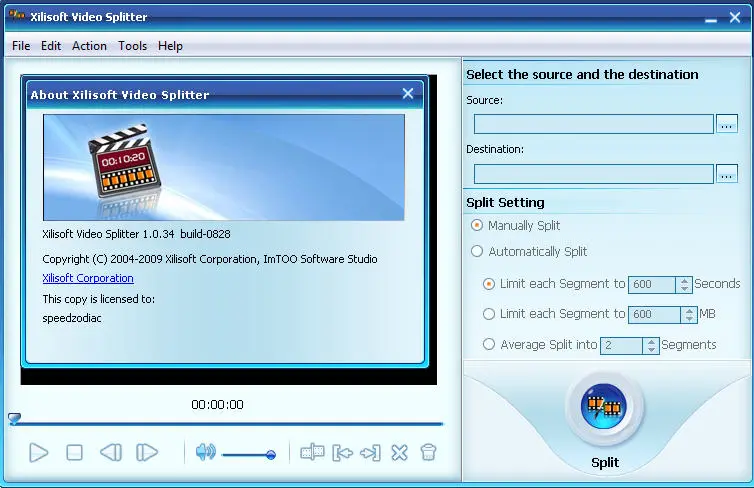Click the trash clear-all icon
Viewport: 754px width, 488px height.
coord(428,452)
